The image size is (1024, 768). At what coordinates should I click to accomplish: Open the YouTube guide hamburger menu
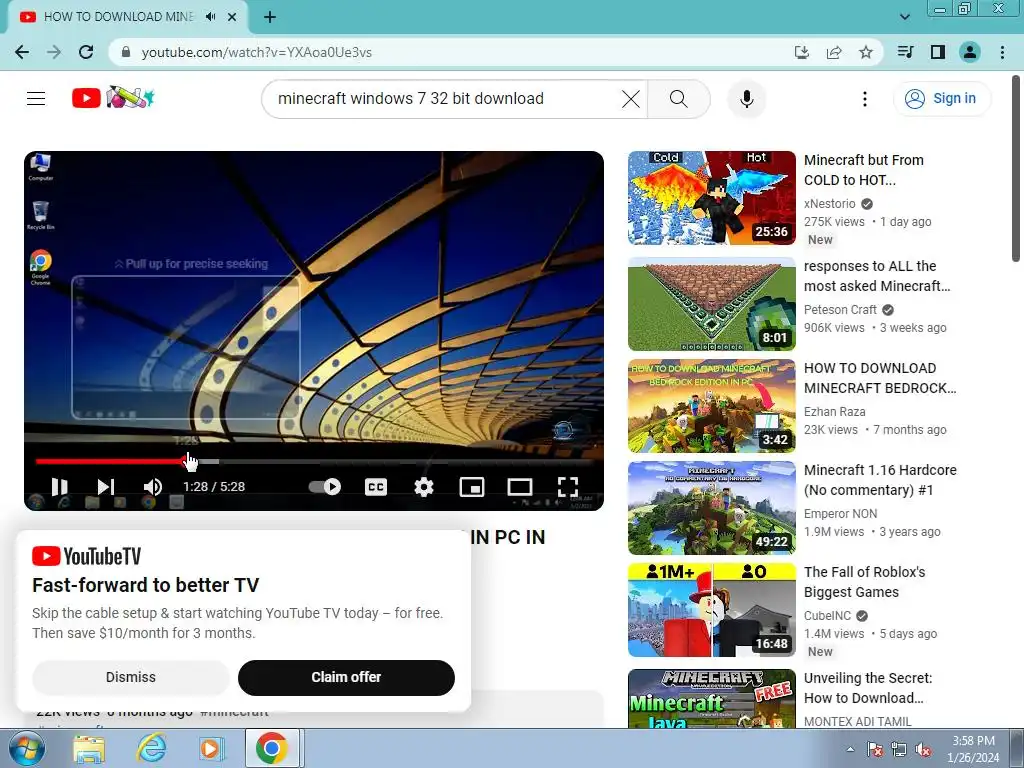tap(36, 99)
